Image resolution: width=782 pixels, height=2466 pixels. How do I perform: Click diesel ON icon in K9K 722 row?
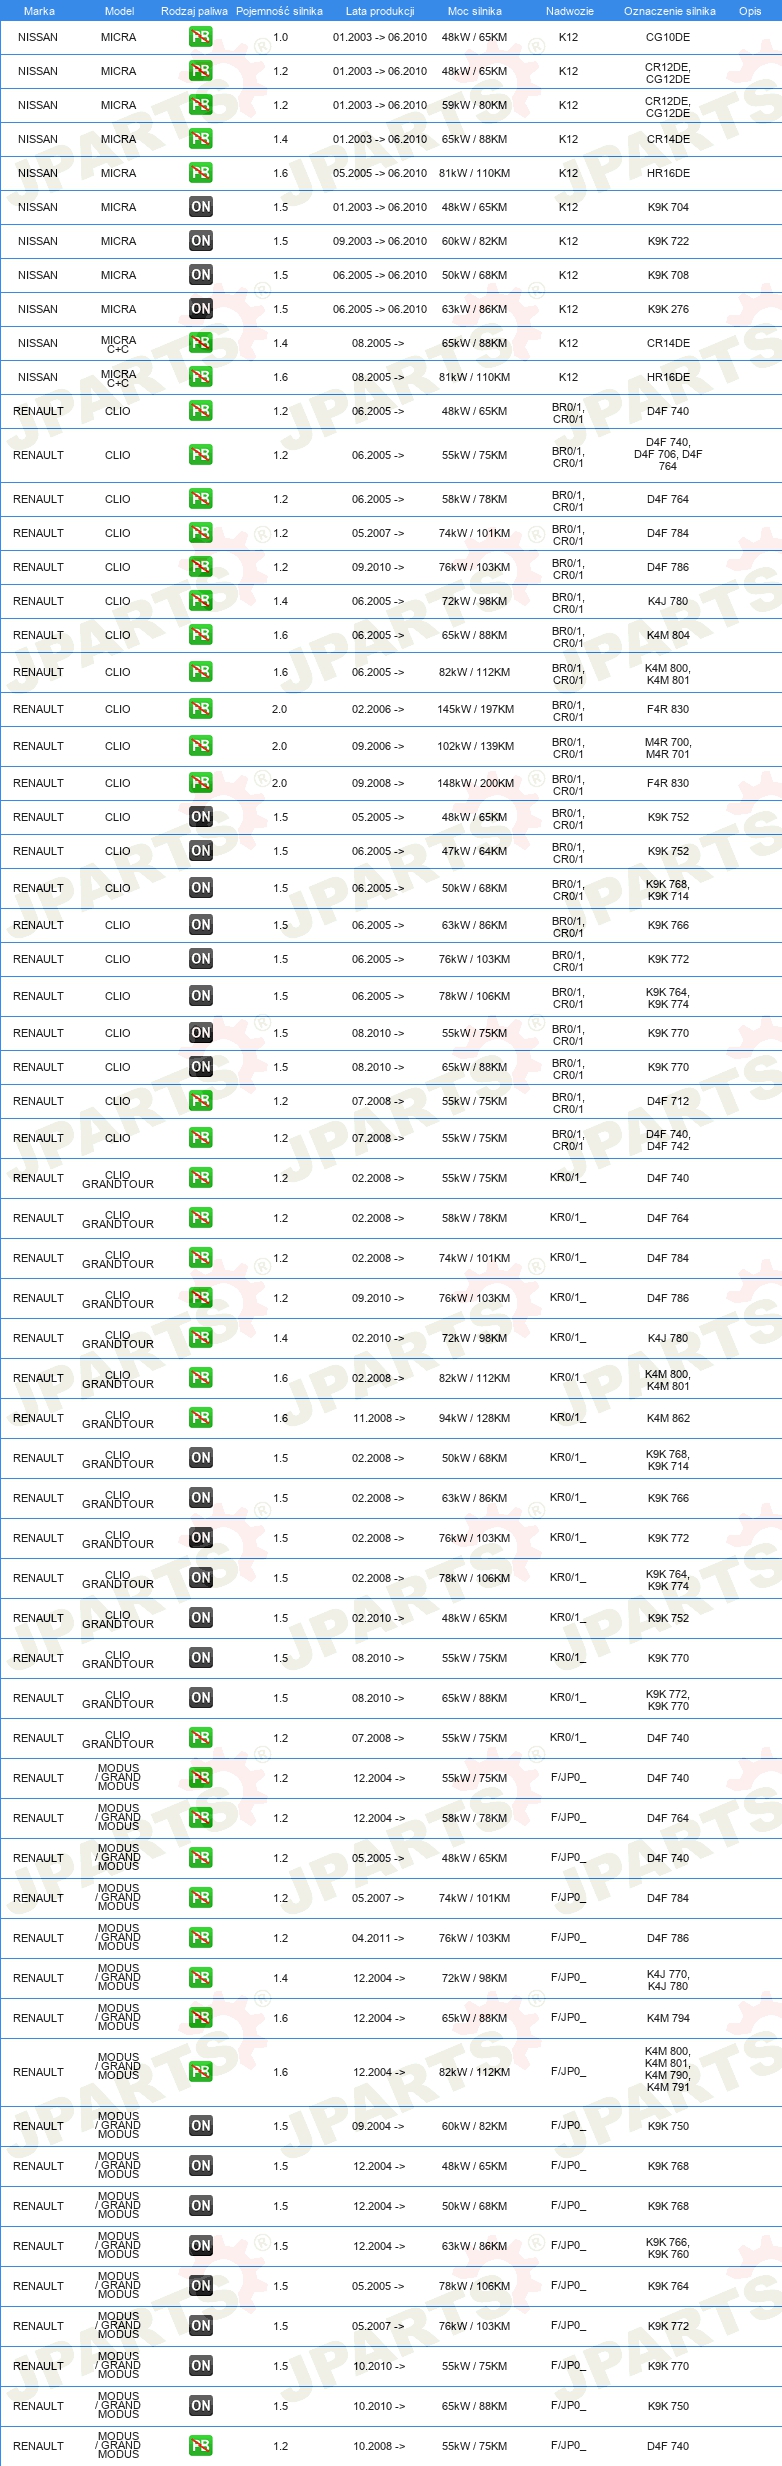pyautogui.click(x=200, y=241)
